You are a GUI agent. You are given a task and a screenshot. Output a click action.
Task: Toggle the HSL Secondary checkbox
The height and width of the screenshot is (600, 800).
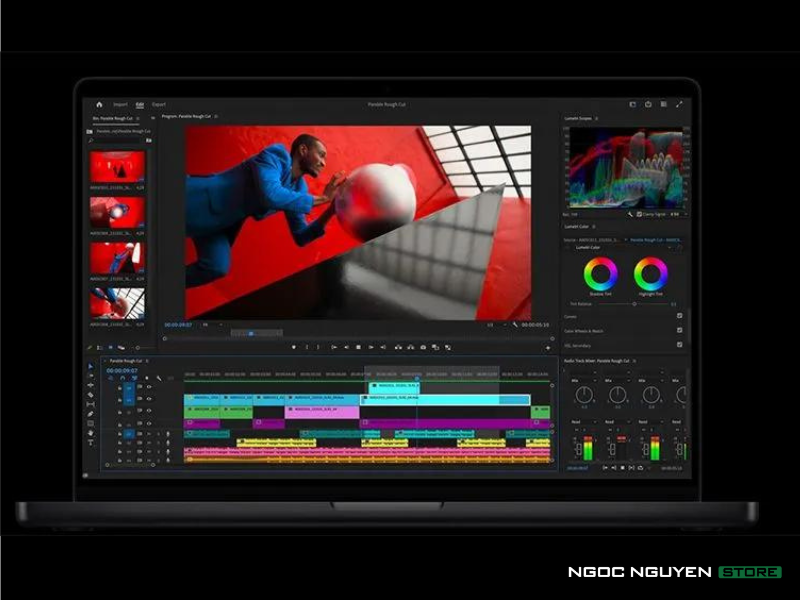[679, 344]
